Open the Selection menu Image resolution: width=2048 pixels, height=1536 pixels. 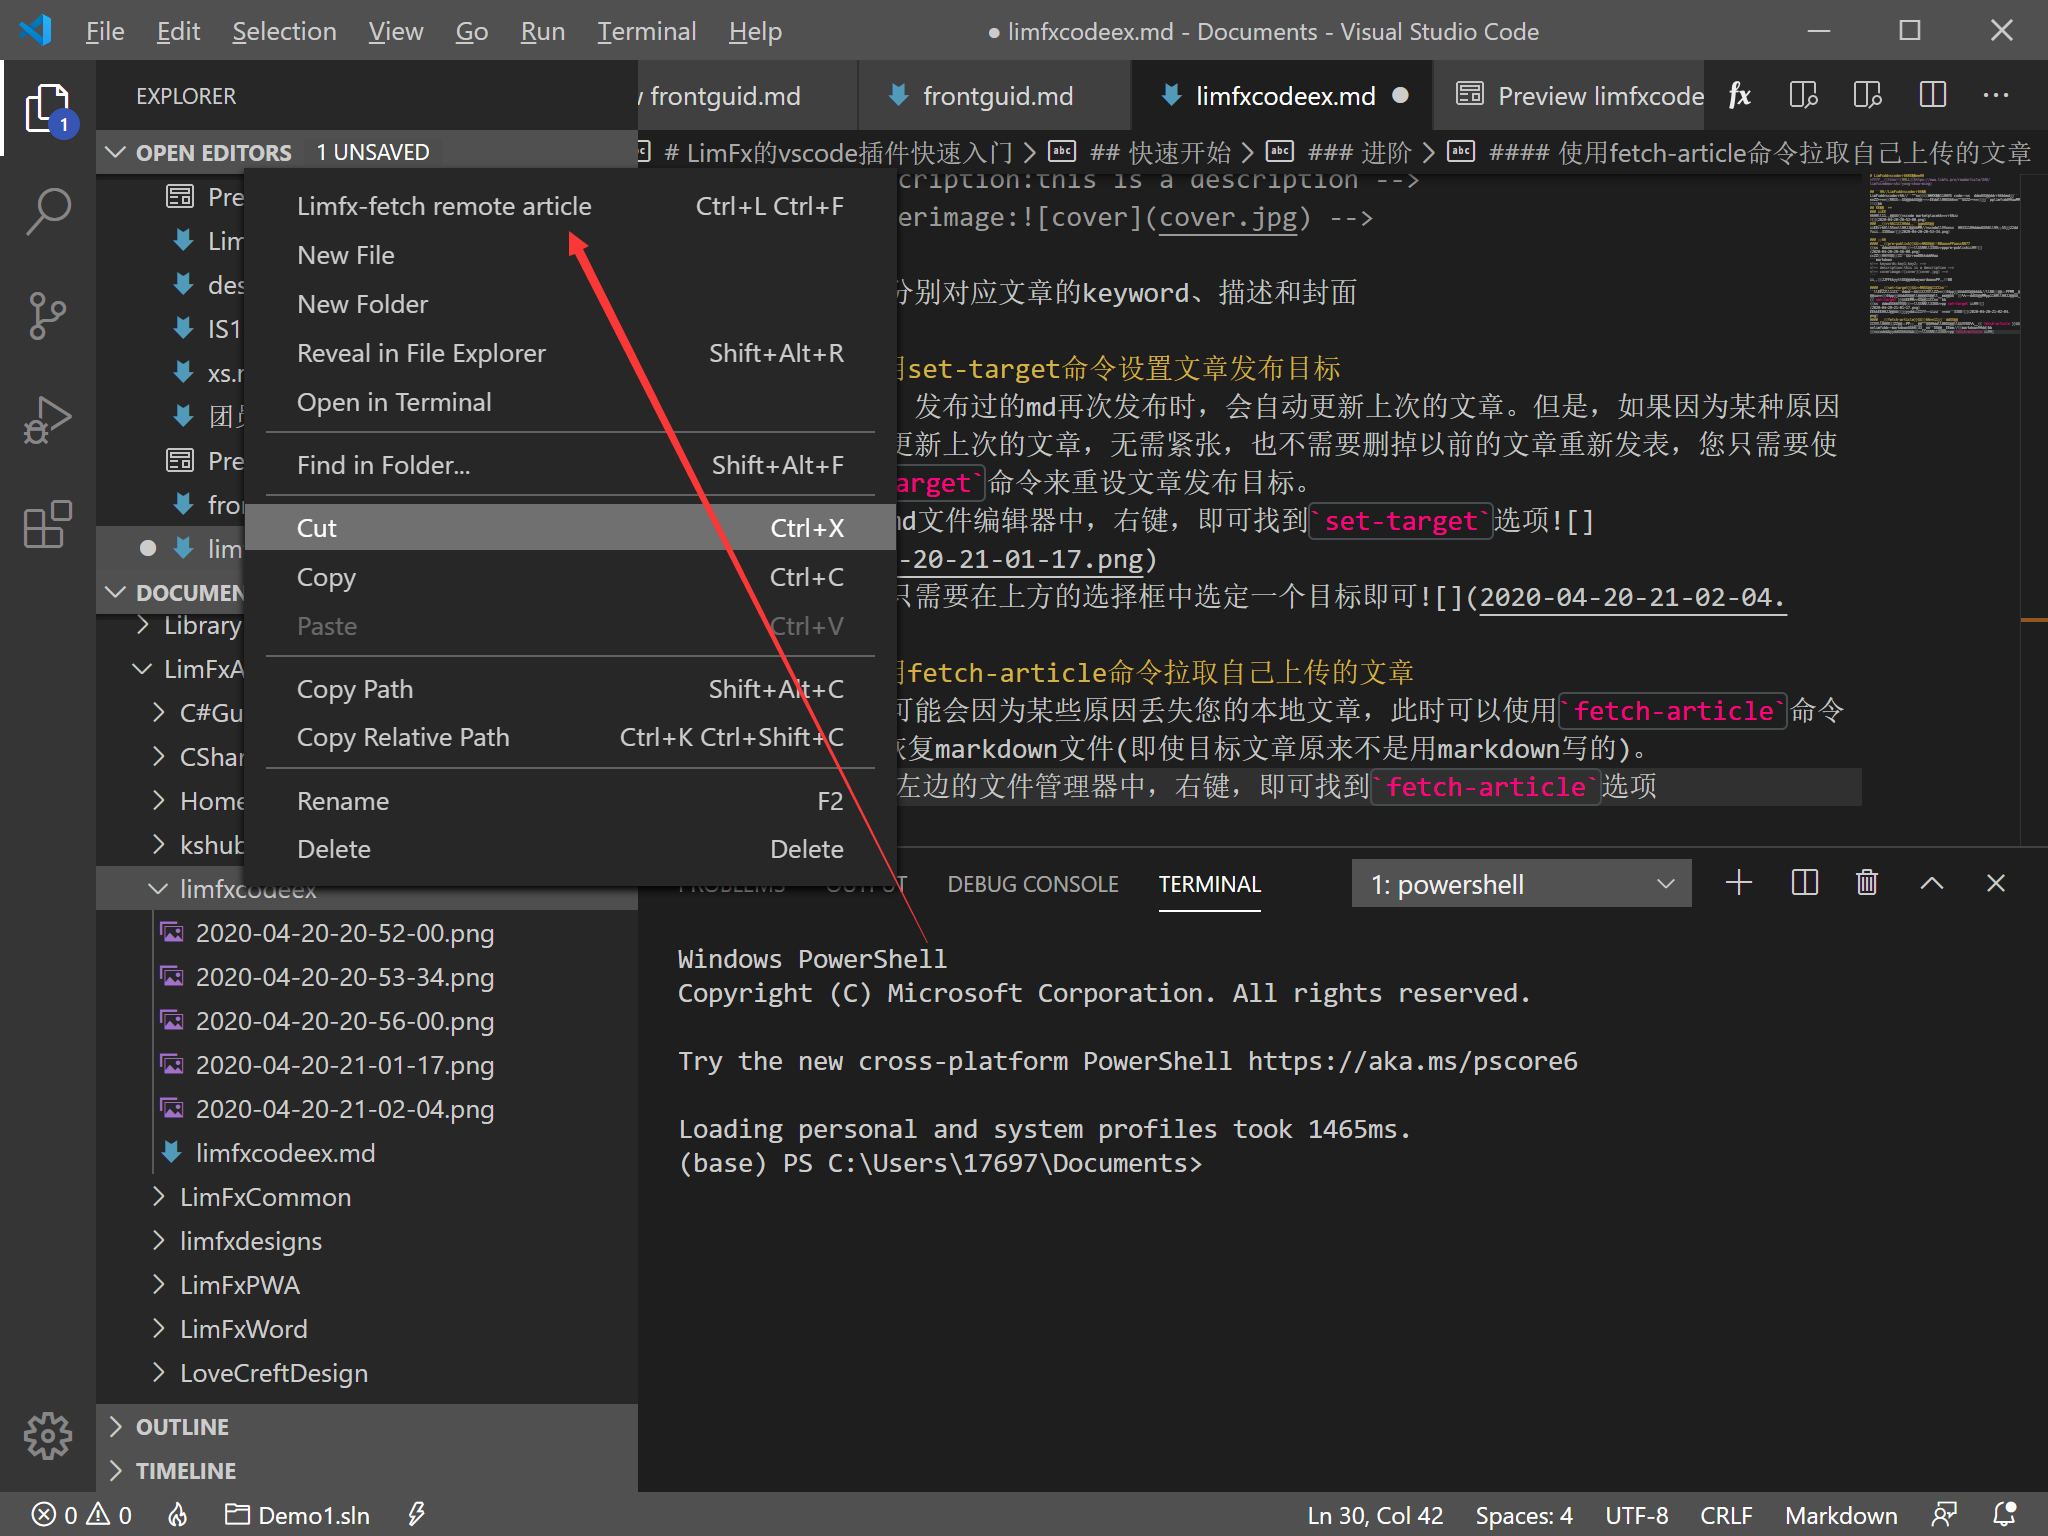click(284, 31)
